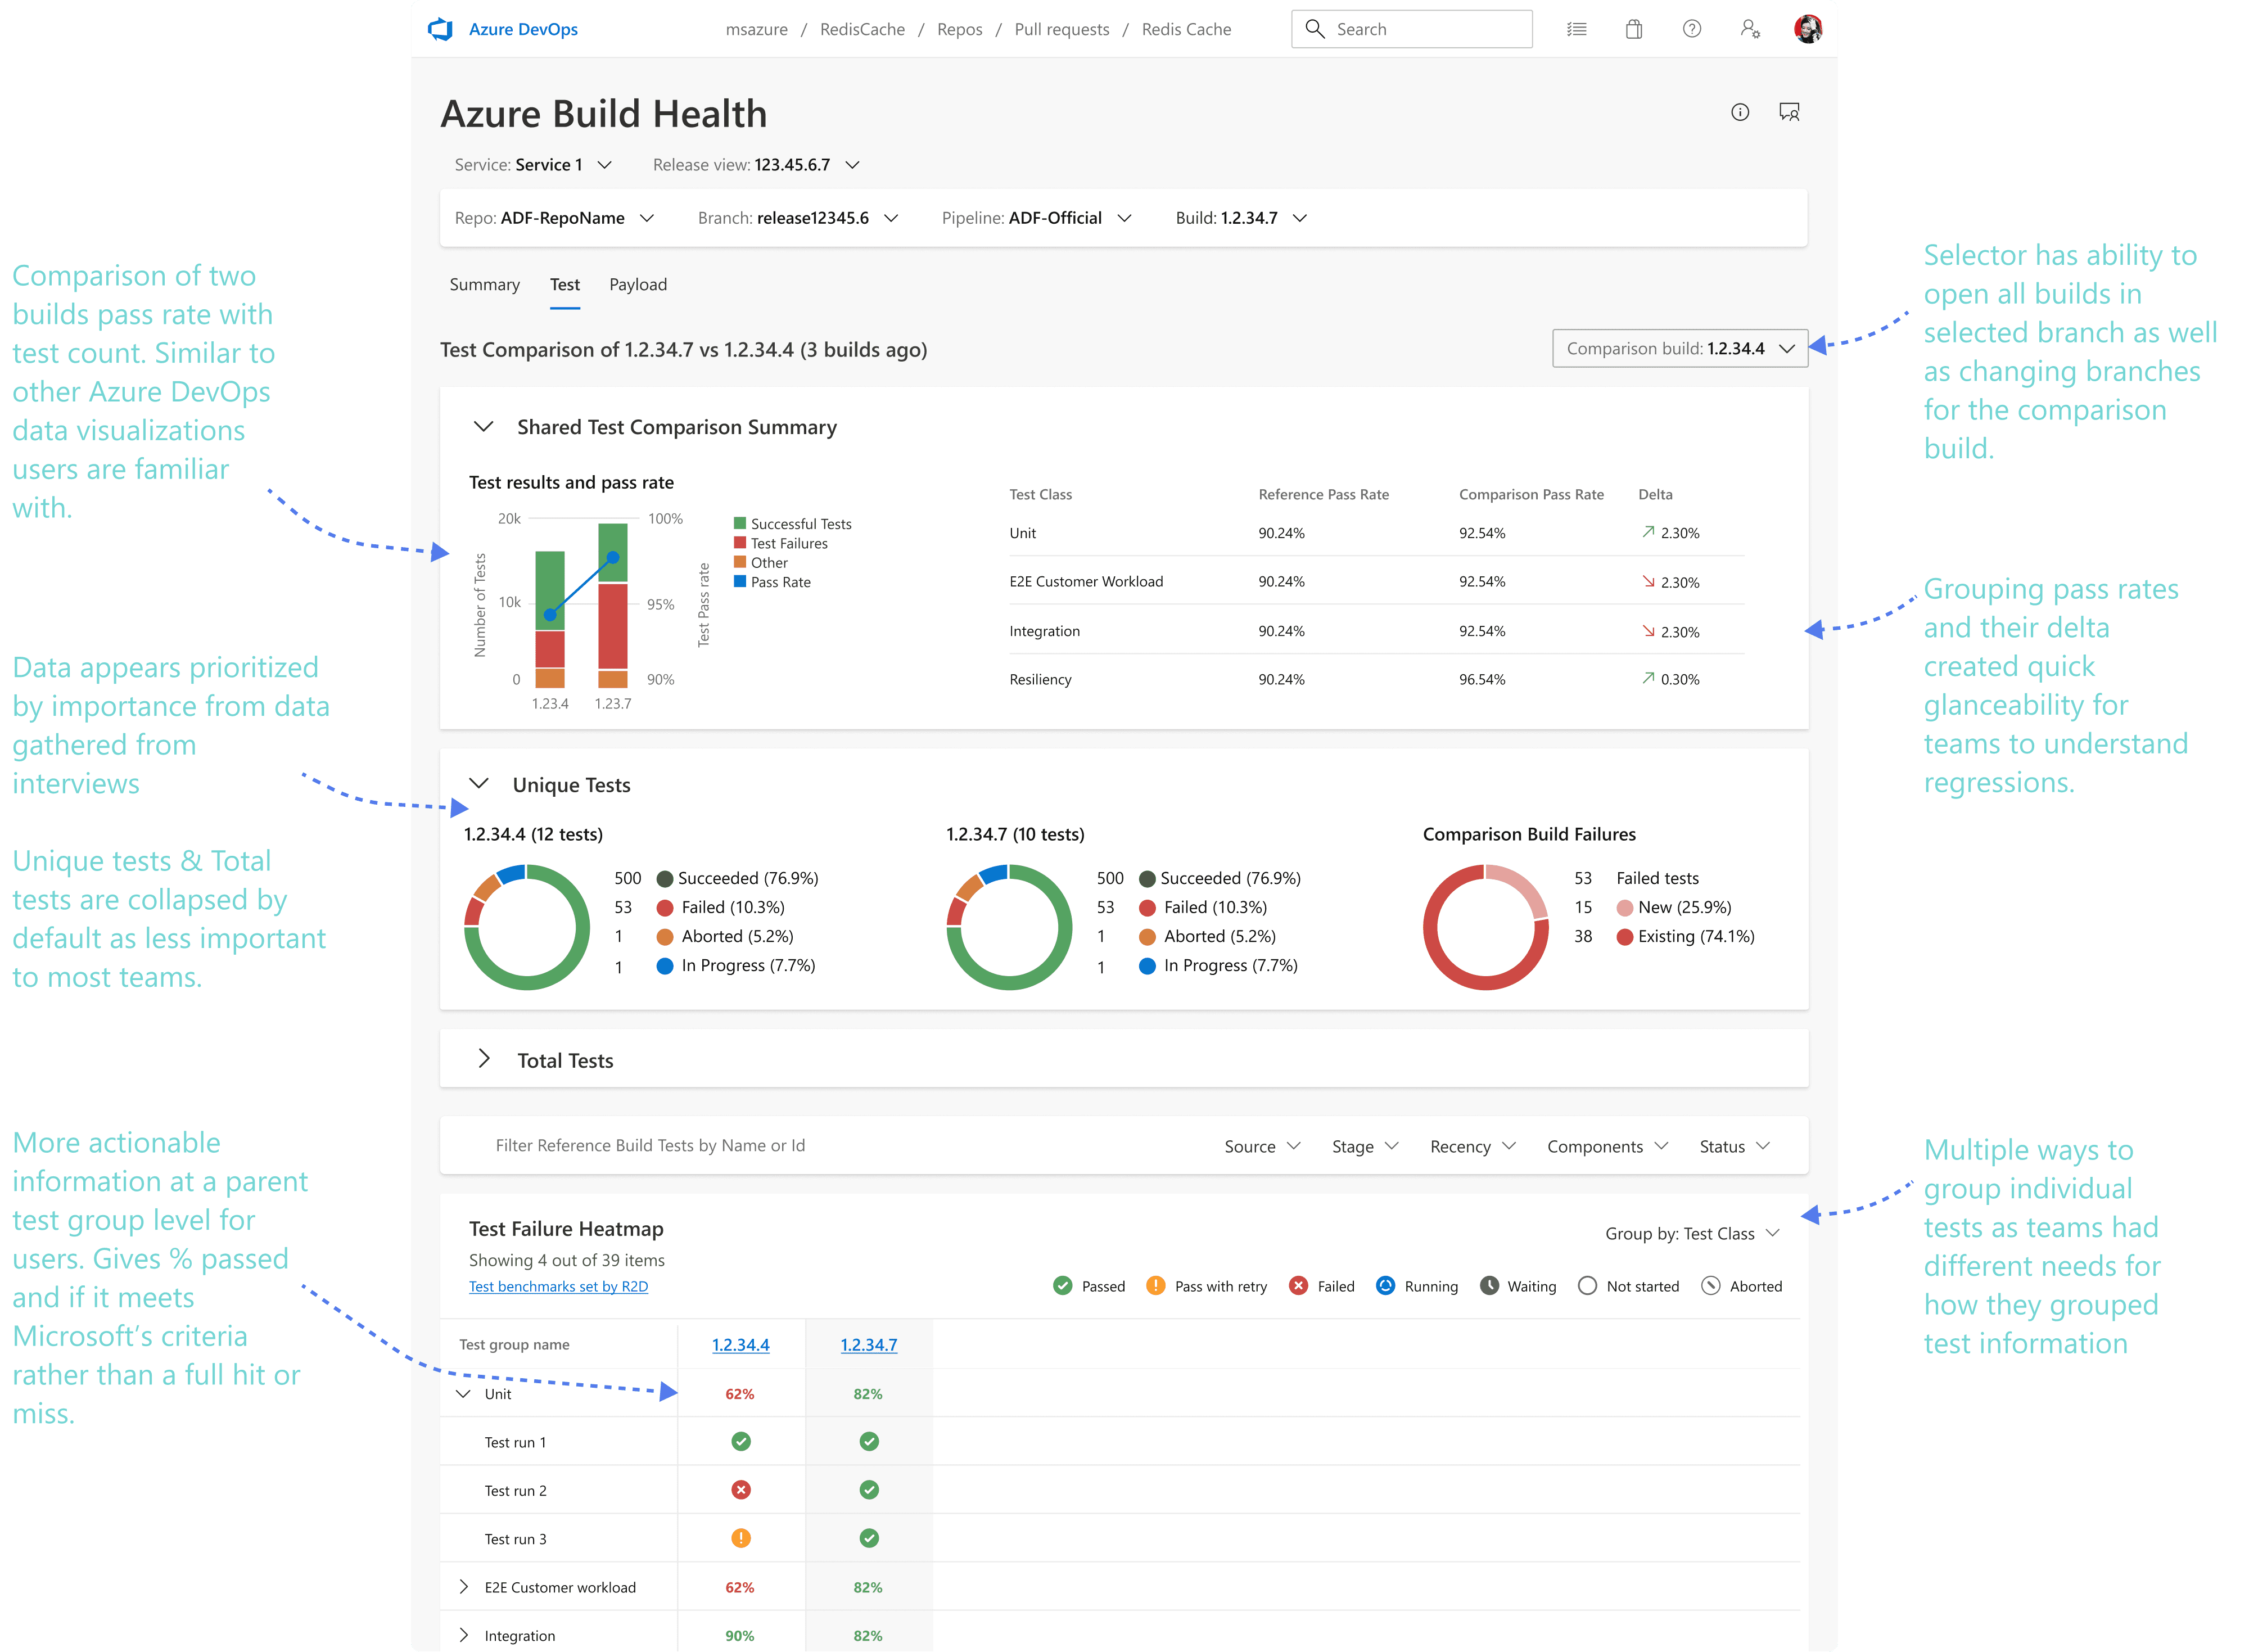This screenshot has height=1652, width=2249.
Task: Open Test benchmarks set by R2D link
Action: (x=558, y=1286)
